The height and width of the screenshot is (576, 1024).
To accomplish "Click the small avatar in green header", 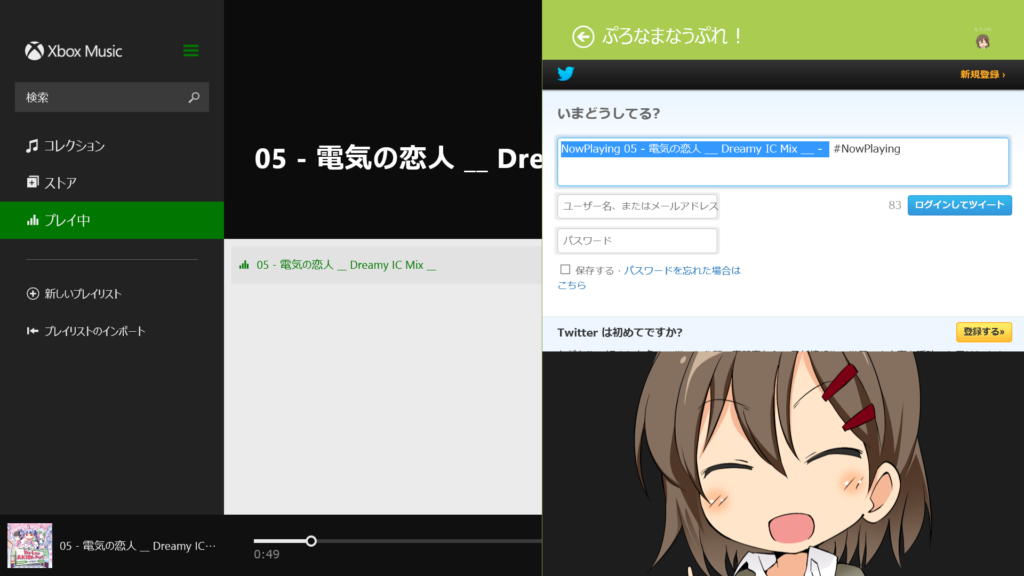I will coord(983,40).
